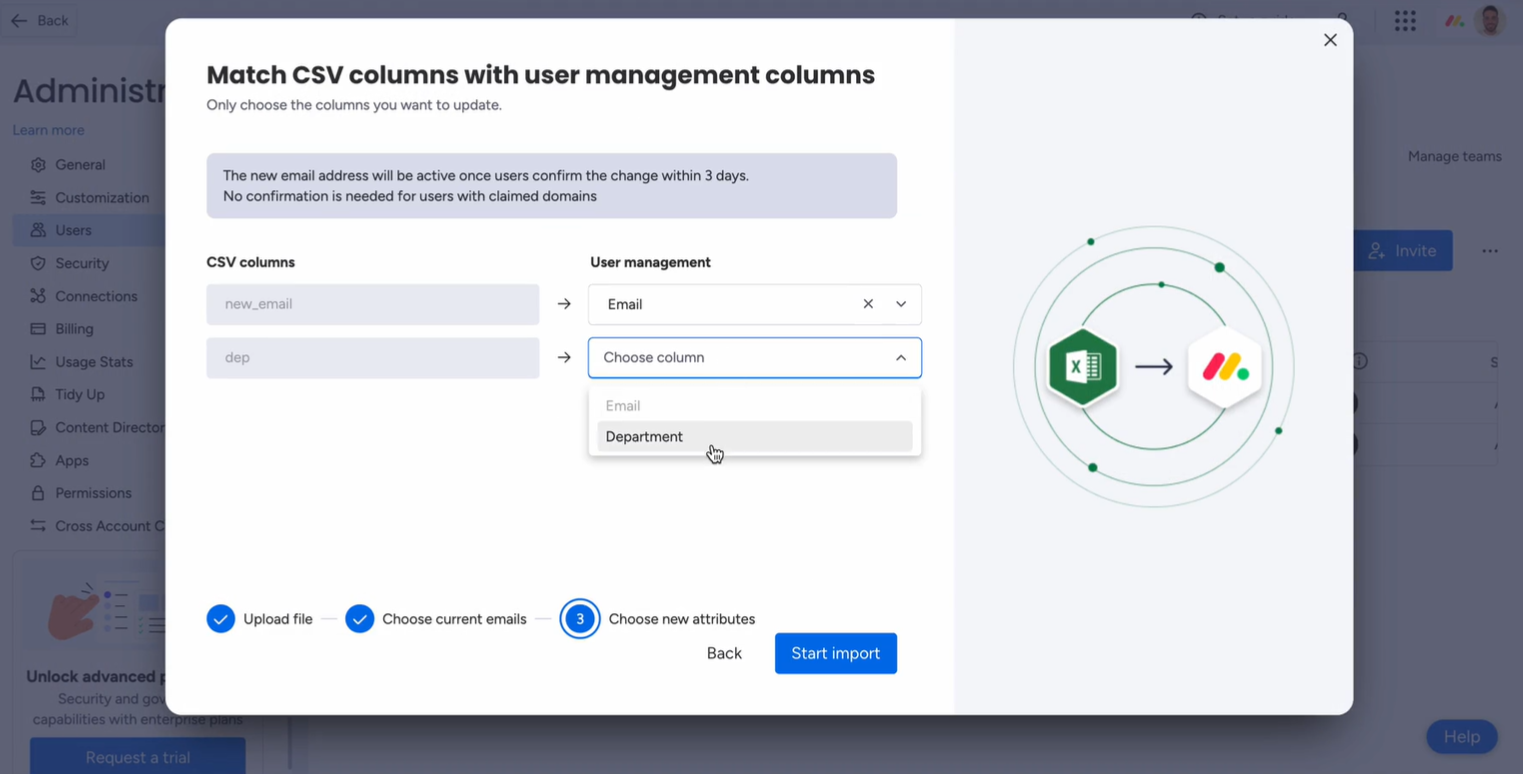This screenshot has height=774, width=1523.
Task: Click the Upload file step checkmark
Action: (221, 619)
